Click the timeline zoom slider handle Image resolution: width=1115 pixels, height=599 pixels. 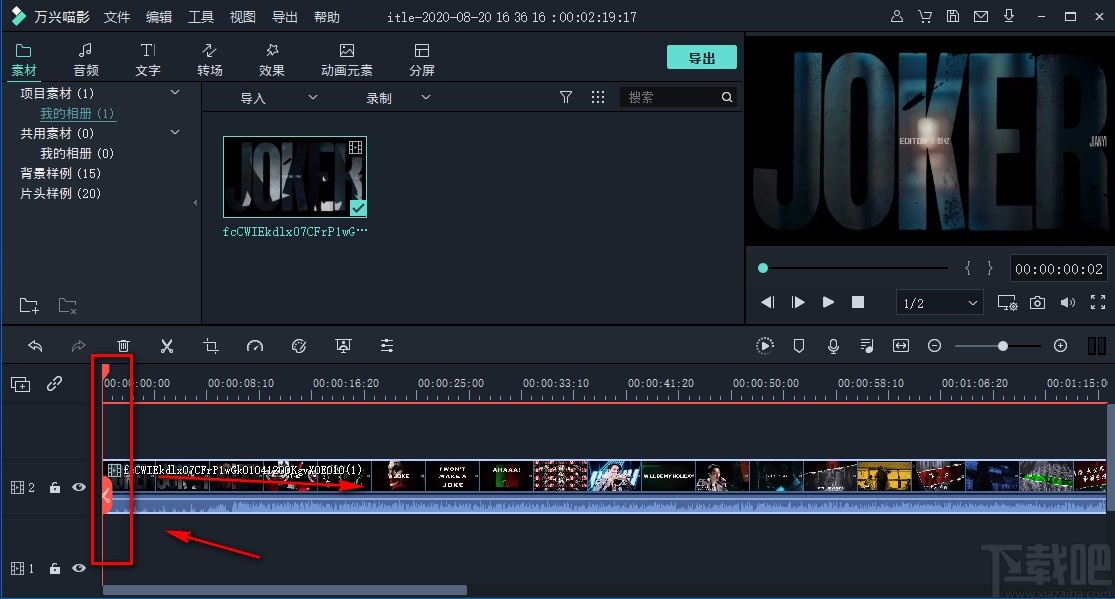pyautogui.click(x=1002, y=346)
